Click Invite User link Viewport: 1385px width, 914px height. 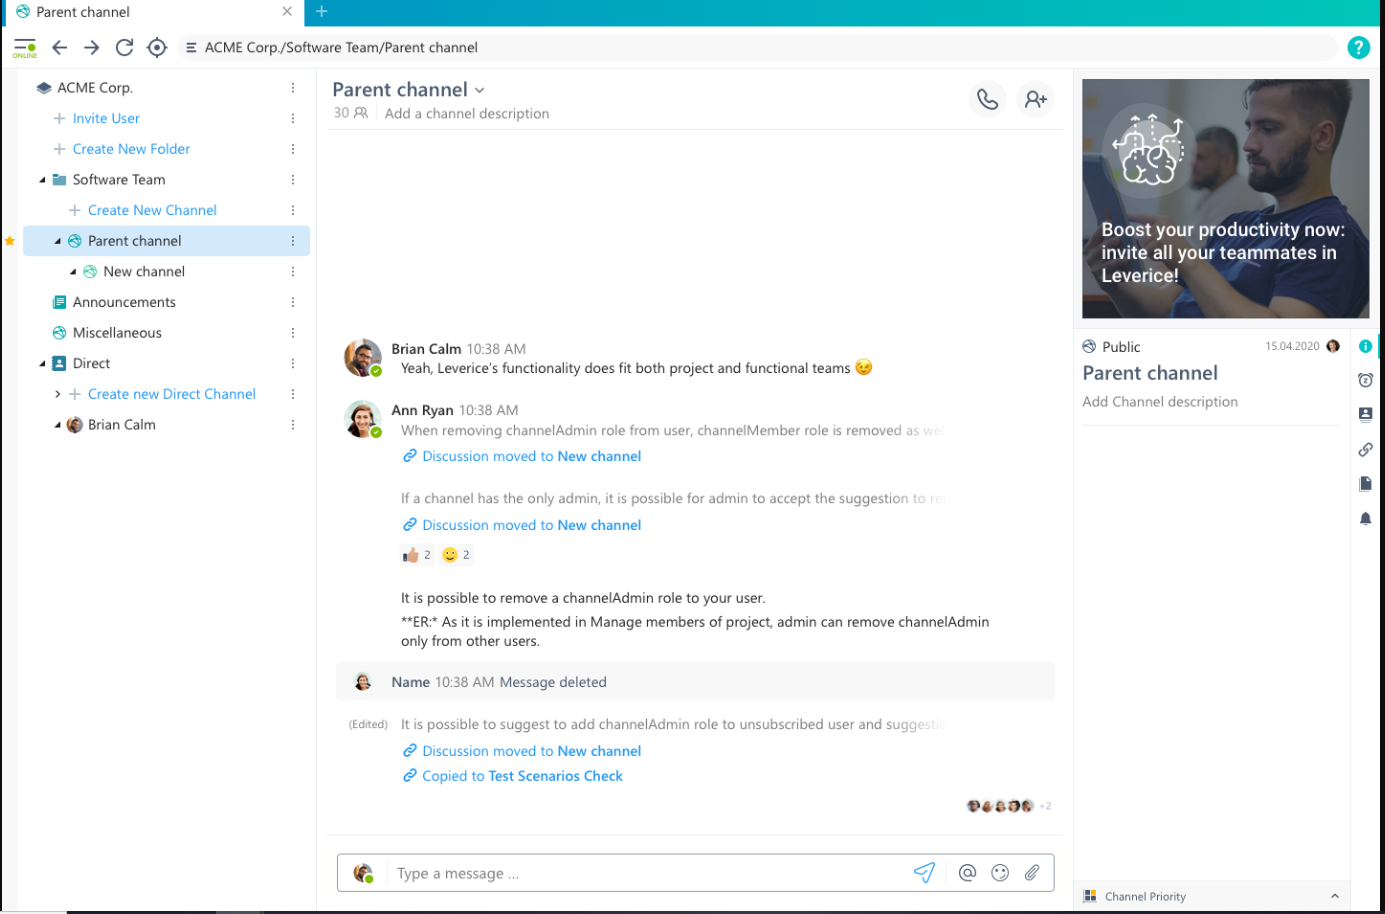pyautogui.click(x=105, y=118)
